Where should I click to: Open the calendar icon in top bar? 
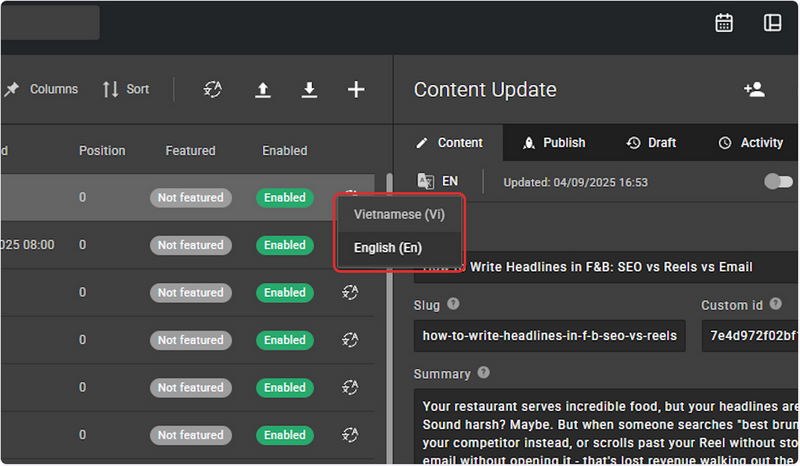click(x=723, y=23)
